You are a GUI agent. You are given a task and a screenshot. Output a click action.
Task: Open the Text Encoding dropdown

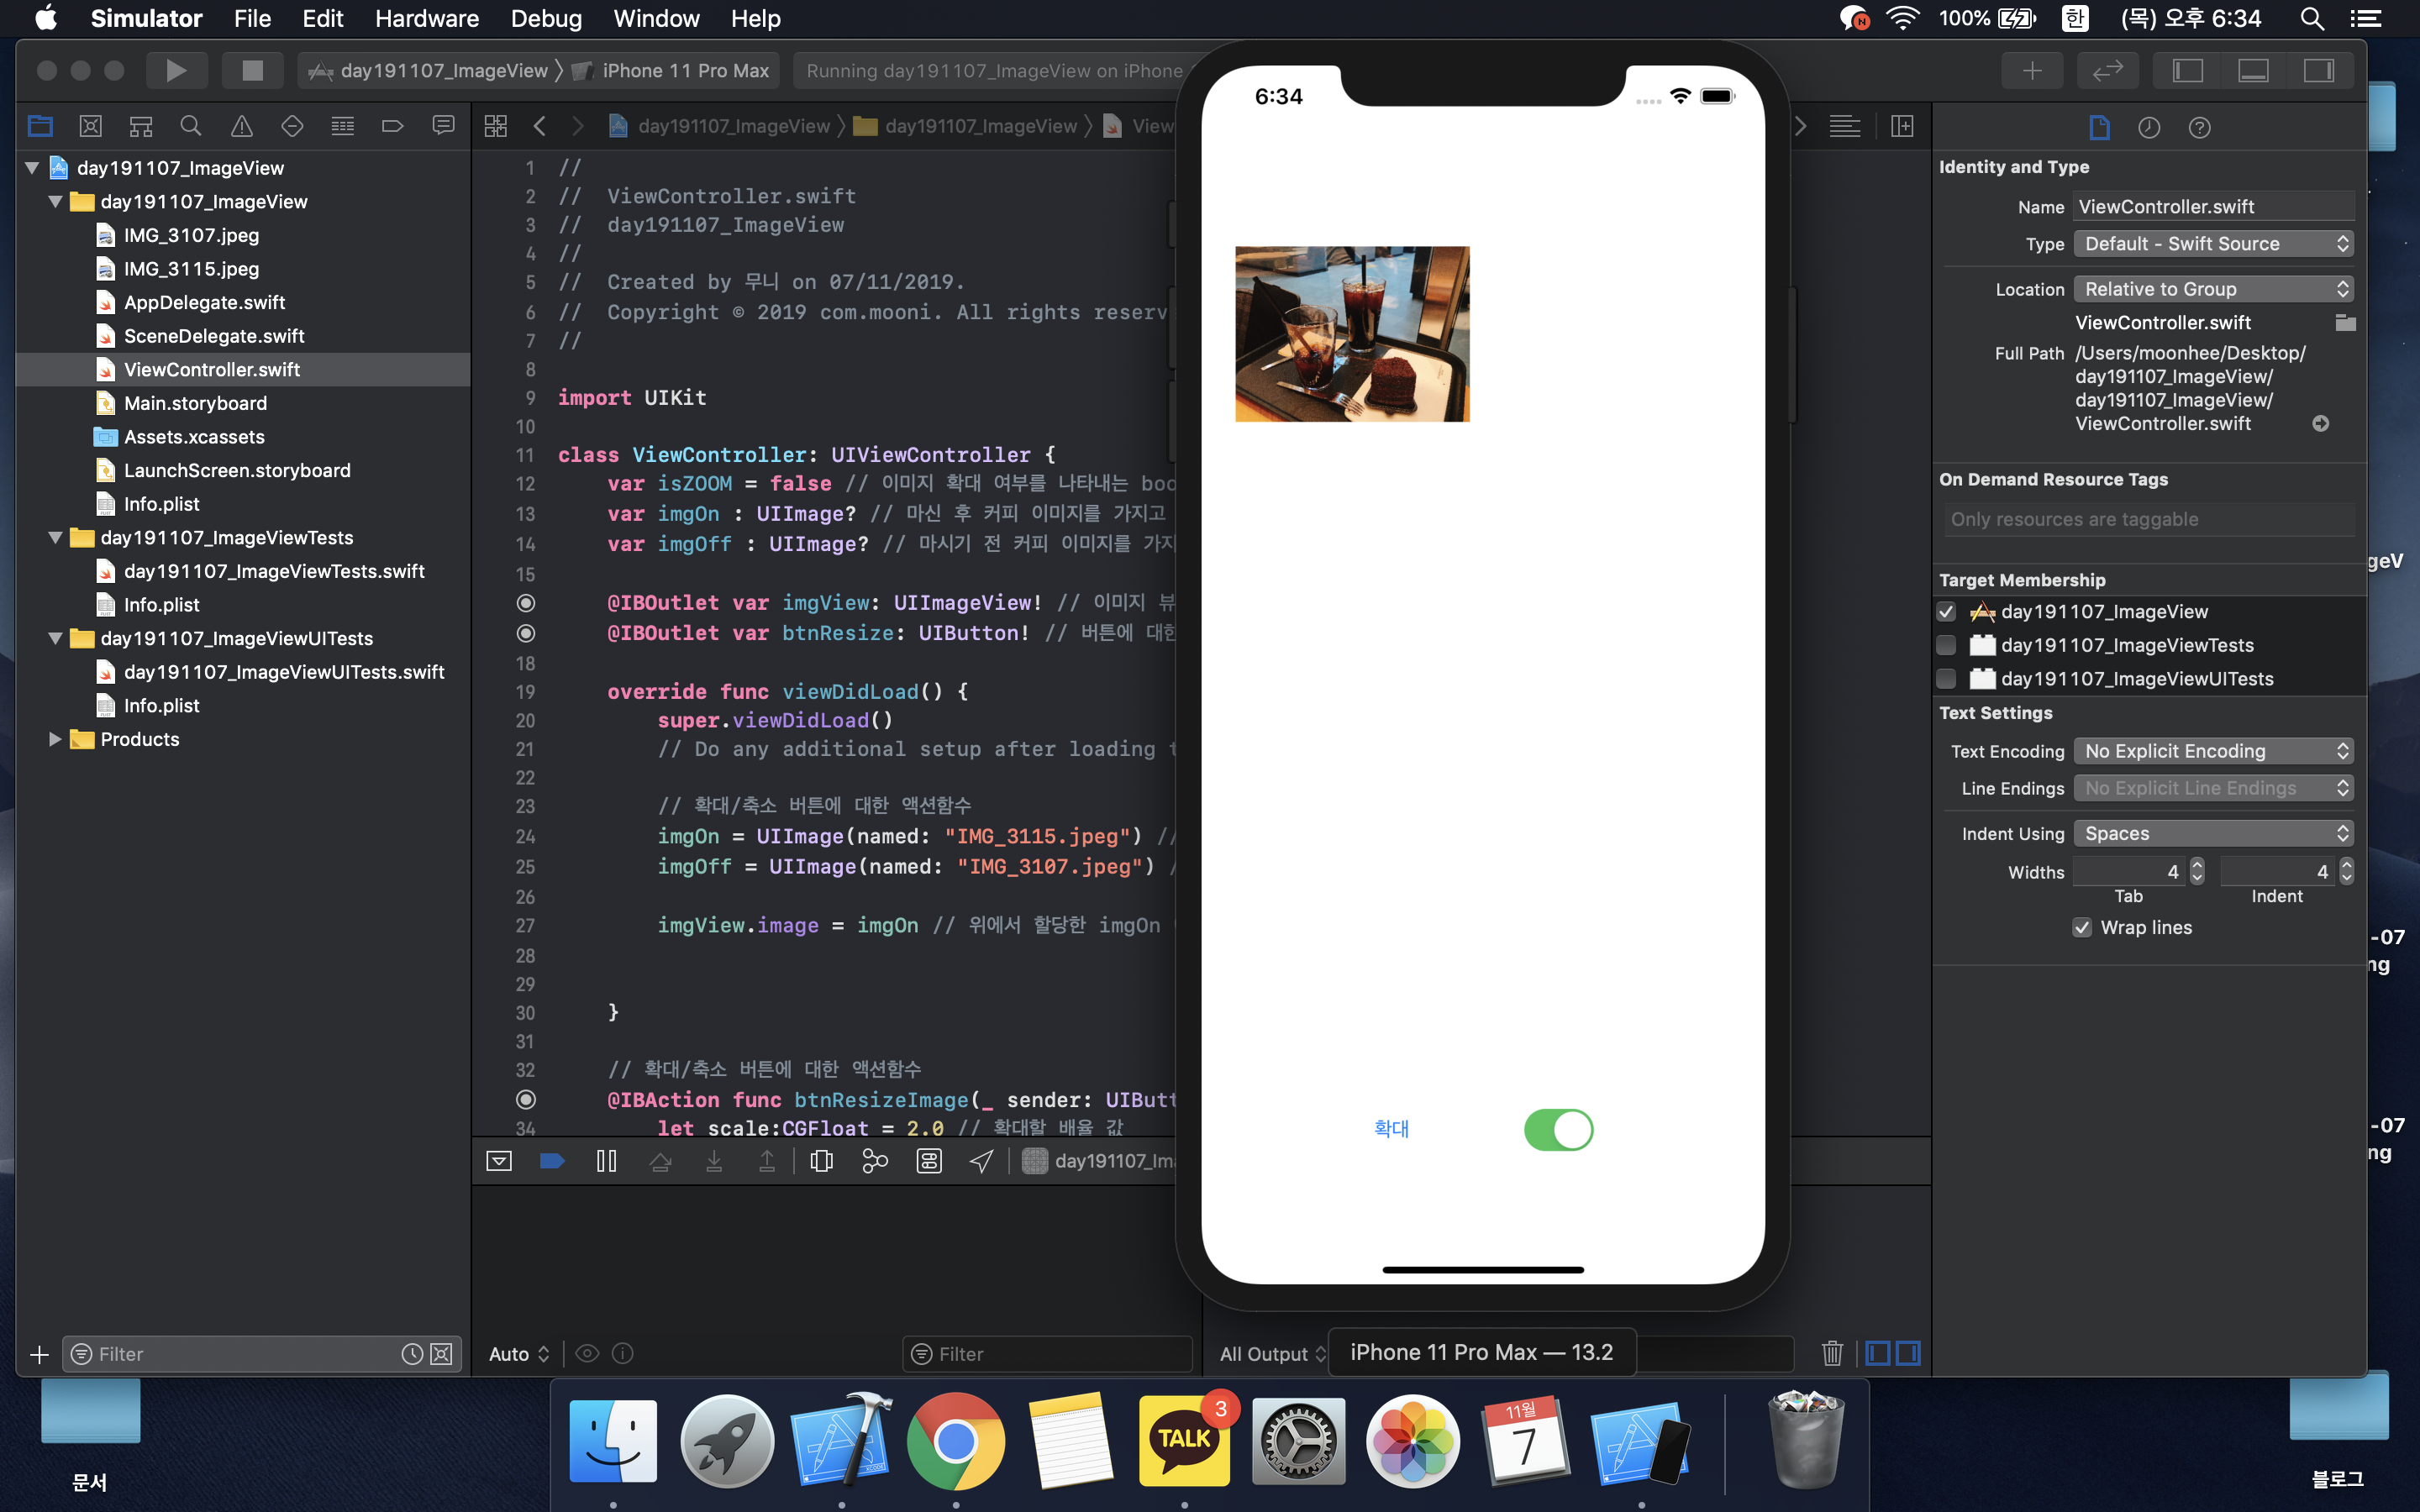(2212, 751)
